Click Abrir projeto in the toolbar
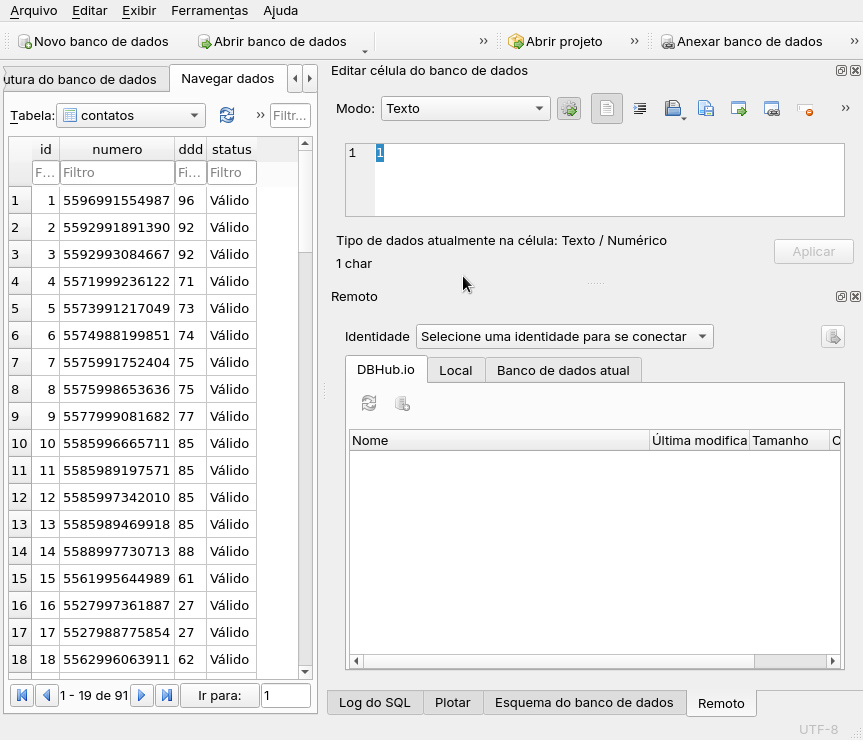Image resolution: width=863 pixels, height=740 pixels. pos(555,42)
